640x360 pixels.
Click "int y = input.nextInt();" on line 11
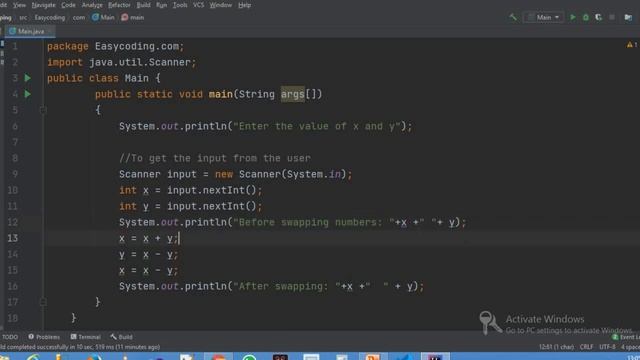pos(191,206)
